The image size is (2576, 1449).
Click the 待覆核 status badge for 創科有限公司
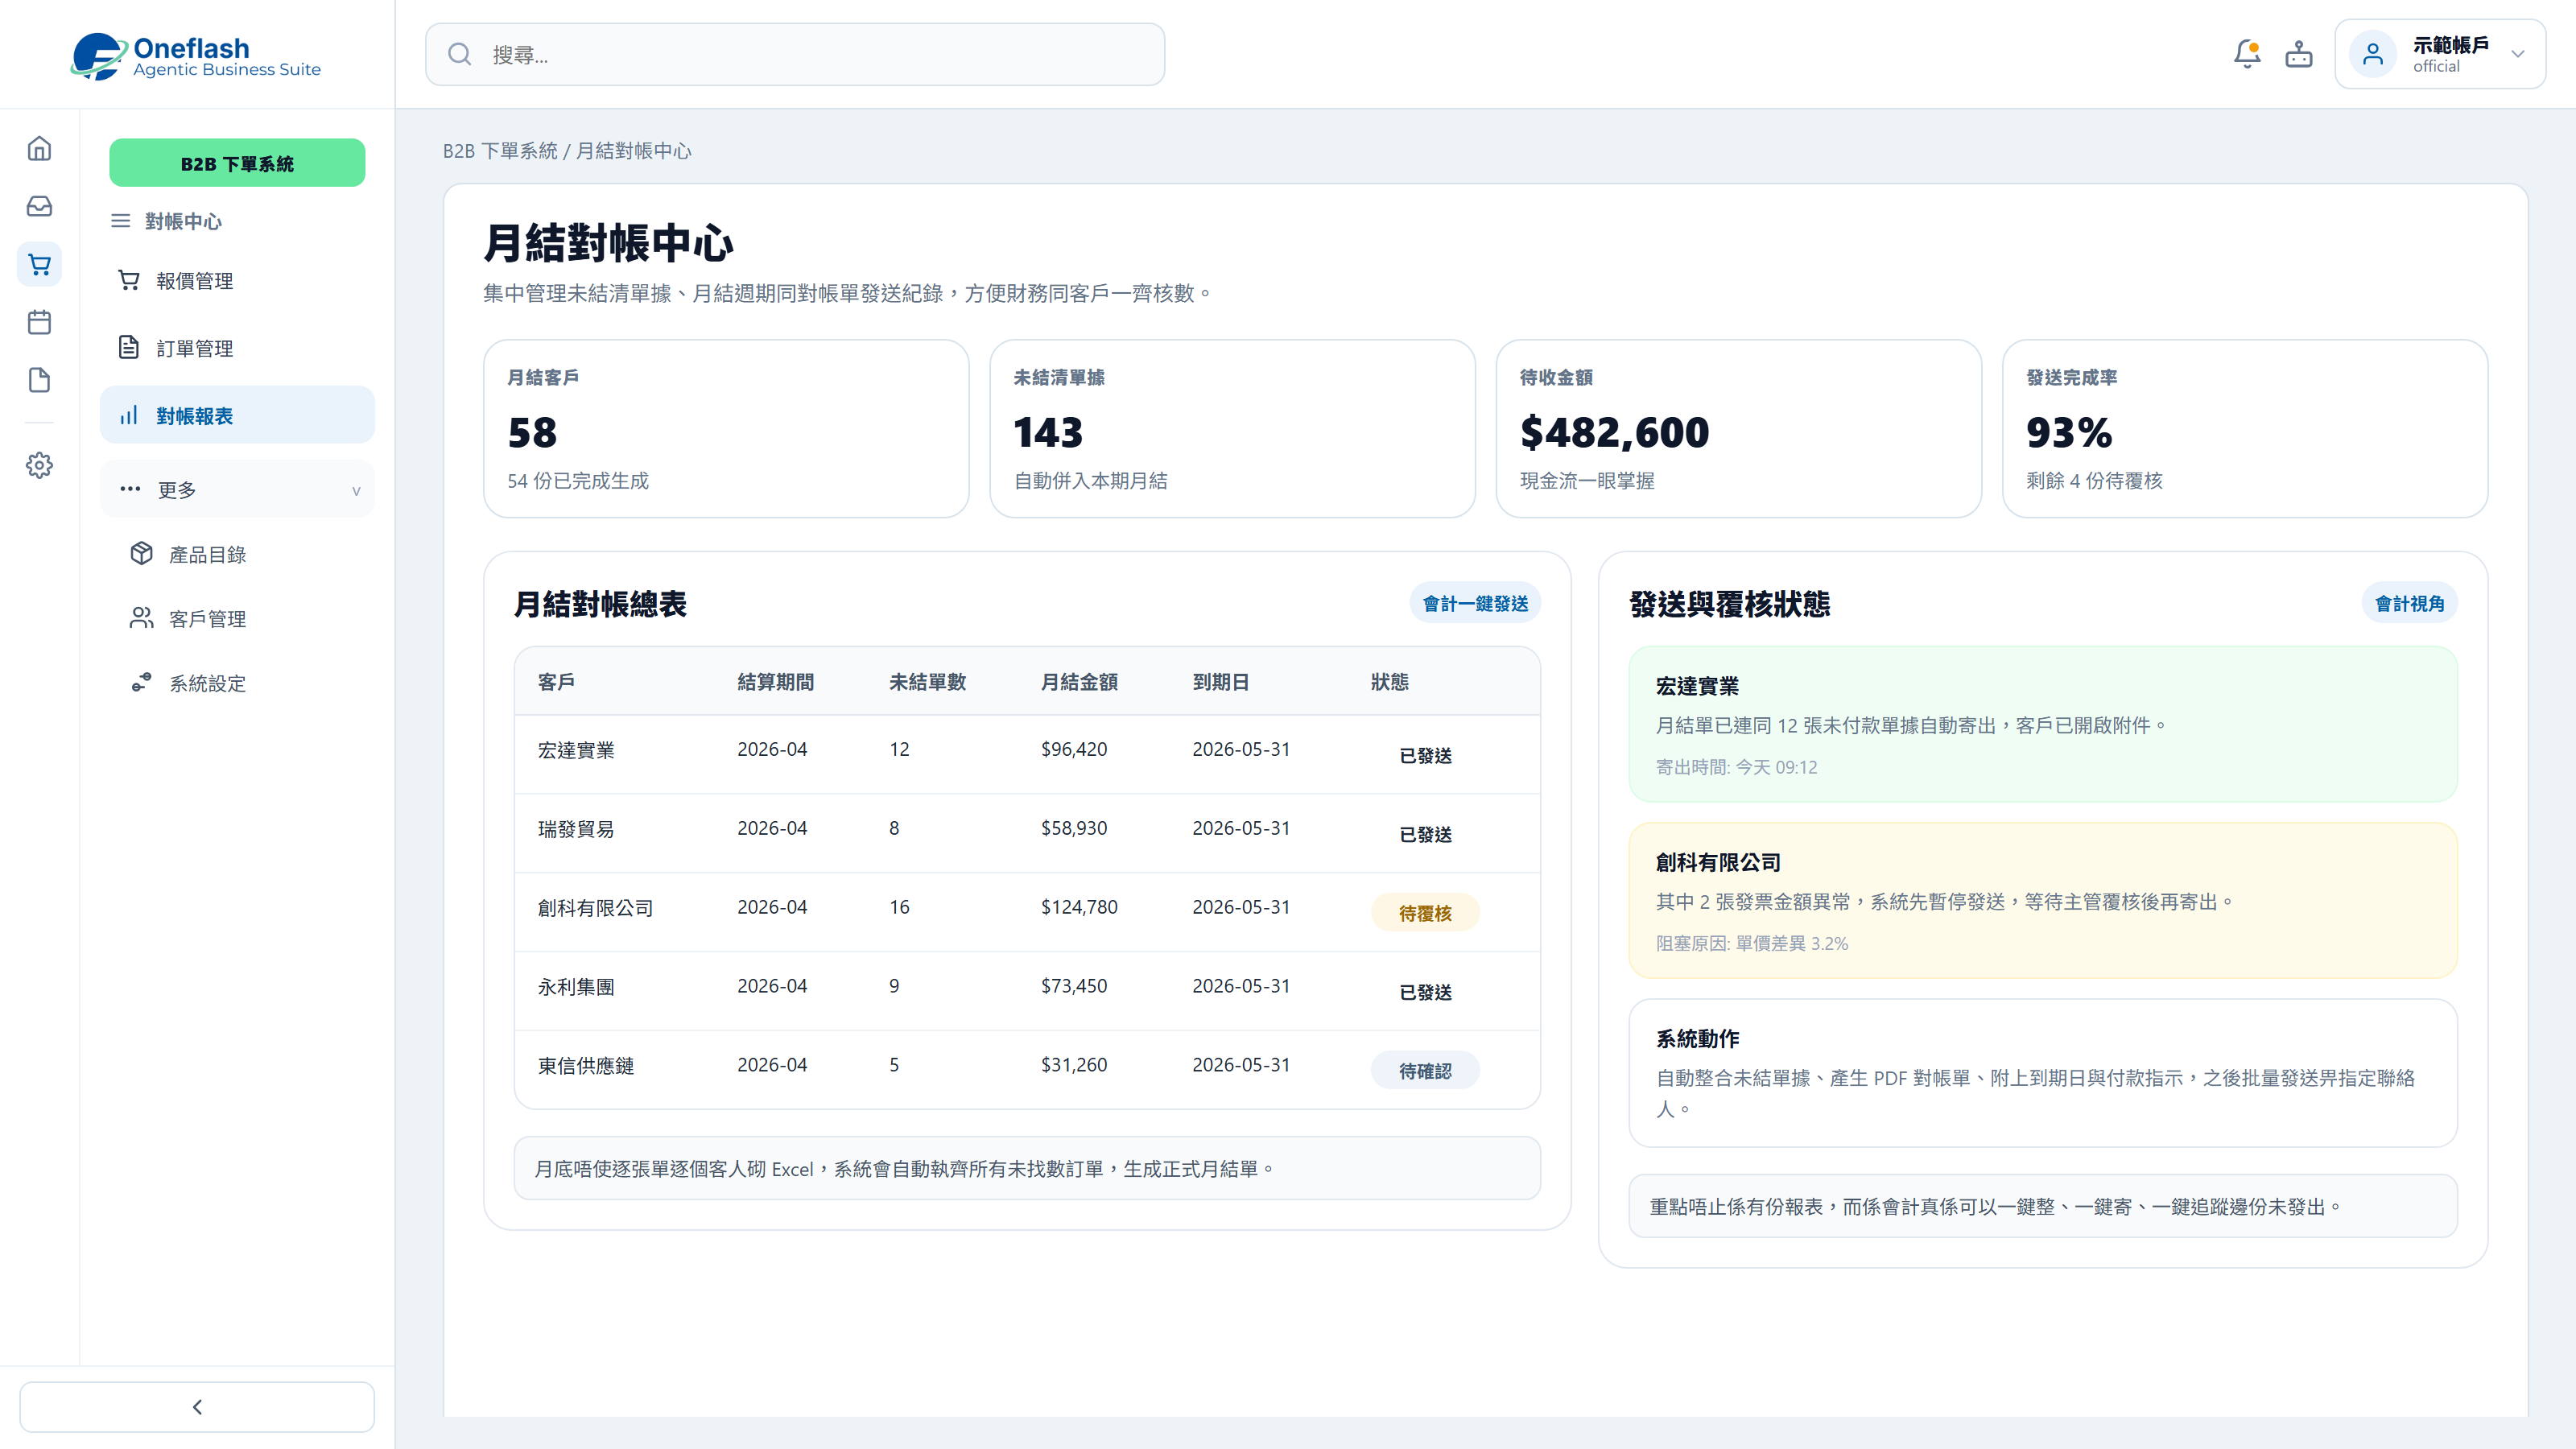1425,913
